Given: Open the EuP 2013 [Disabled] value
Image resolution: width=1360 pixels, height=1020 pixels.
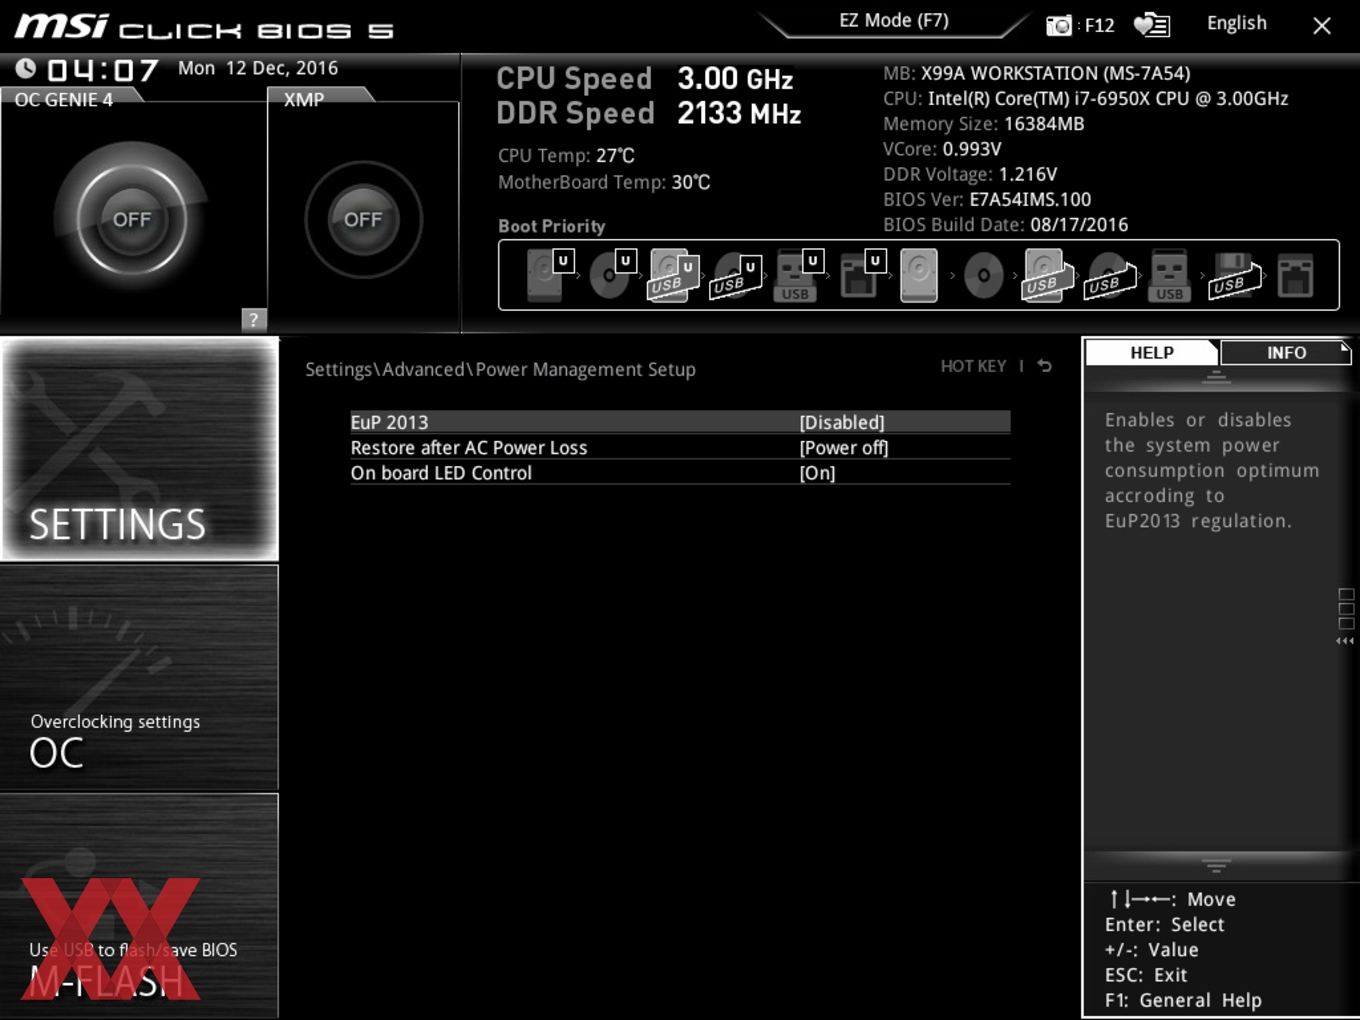Looking at the screenshot, I should tap(842, 422).
